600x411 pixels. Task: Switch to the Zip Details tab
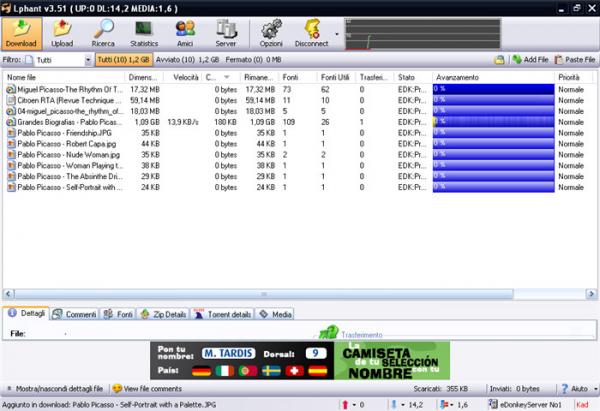pos(163,314)
